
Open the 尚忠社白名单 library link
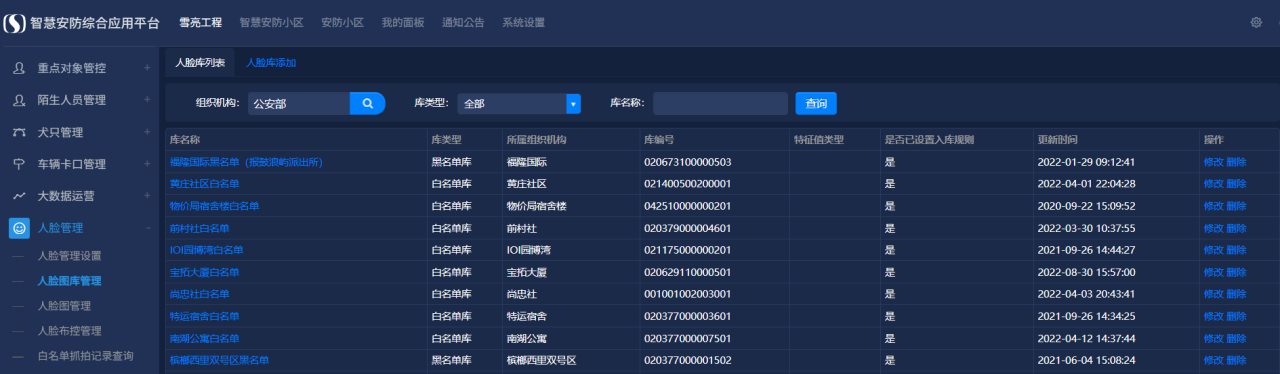click(x=199, y=294)
